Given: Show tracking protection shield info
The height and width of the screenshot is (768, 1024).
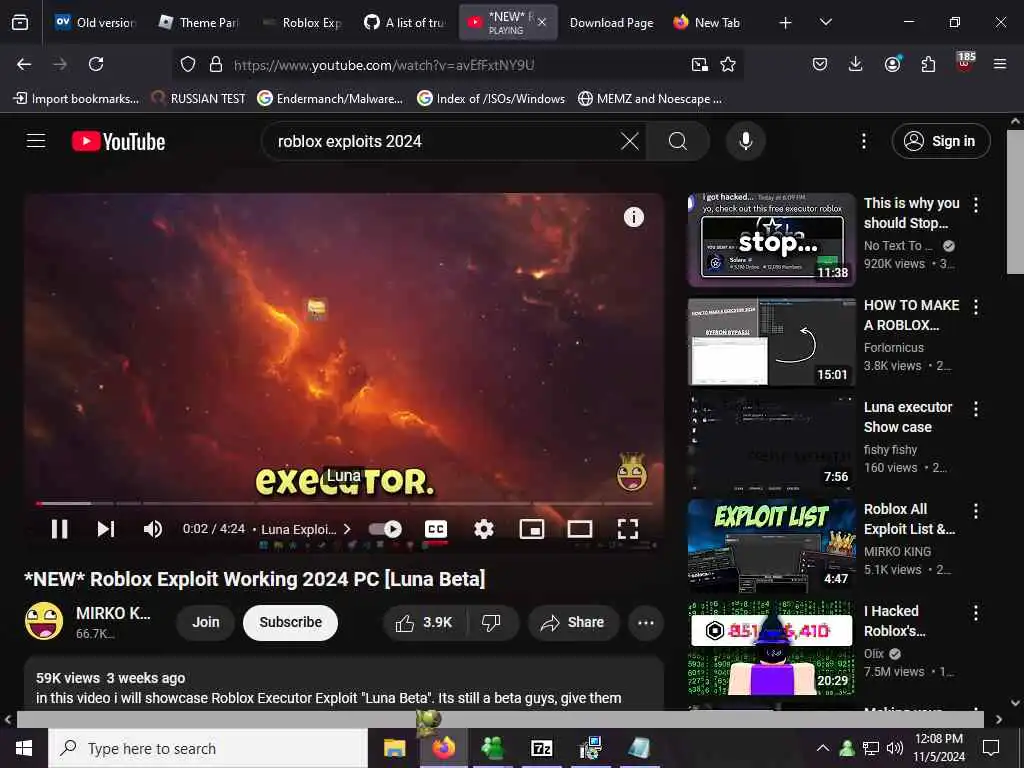Looking at the screenshot, I should click(188, 64).
